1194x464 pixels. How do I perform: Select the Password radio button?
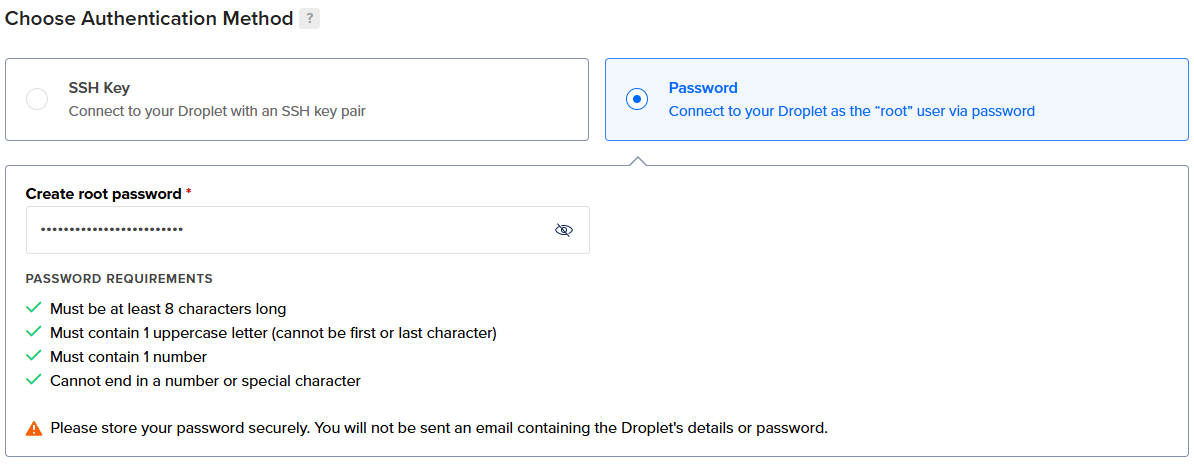[x=637, y=99]
